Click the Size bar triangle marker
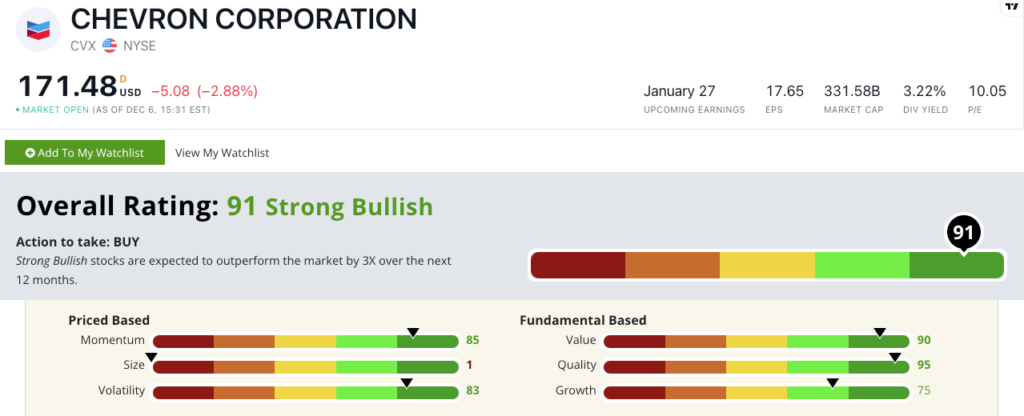The image size is (1024, 416). (x=152, y=356)
